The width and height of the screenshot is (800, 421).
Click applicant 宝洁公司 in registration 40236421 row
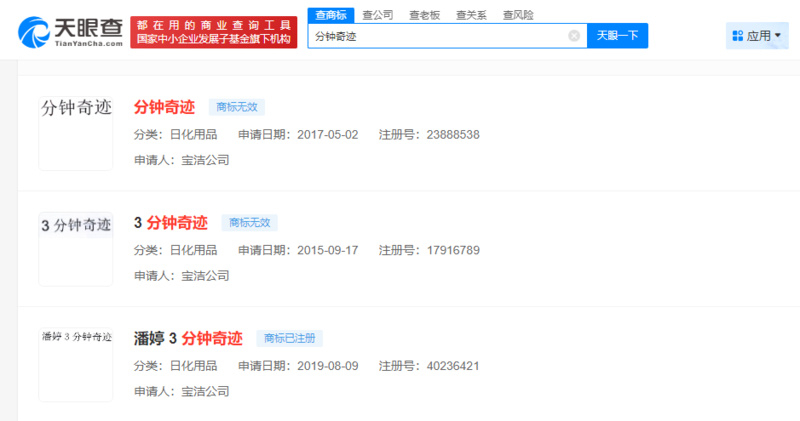(205, 391)
